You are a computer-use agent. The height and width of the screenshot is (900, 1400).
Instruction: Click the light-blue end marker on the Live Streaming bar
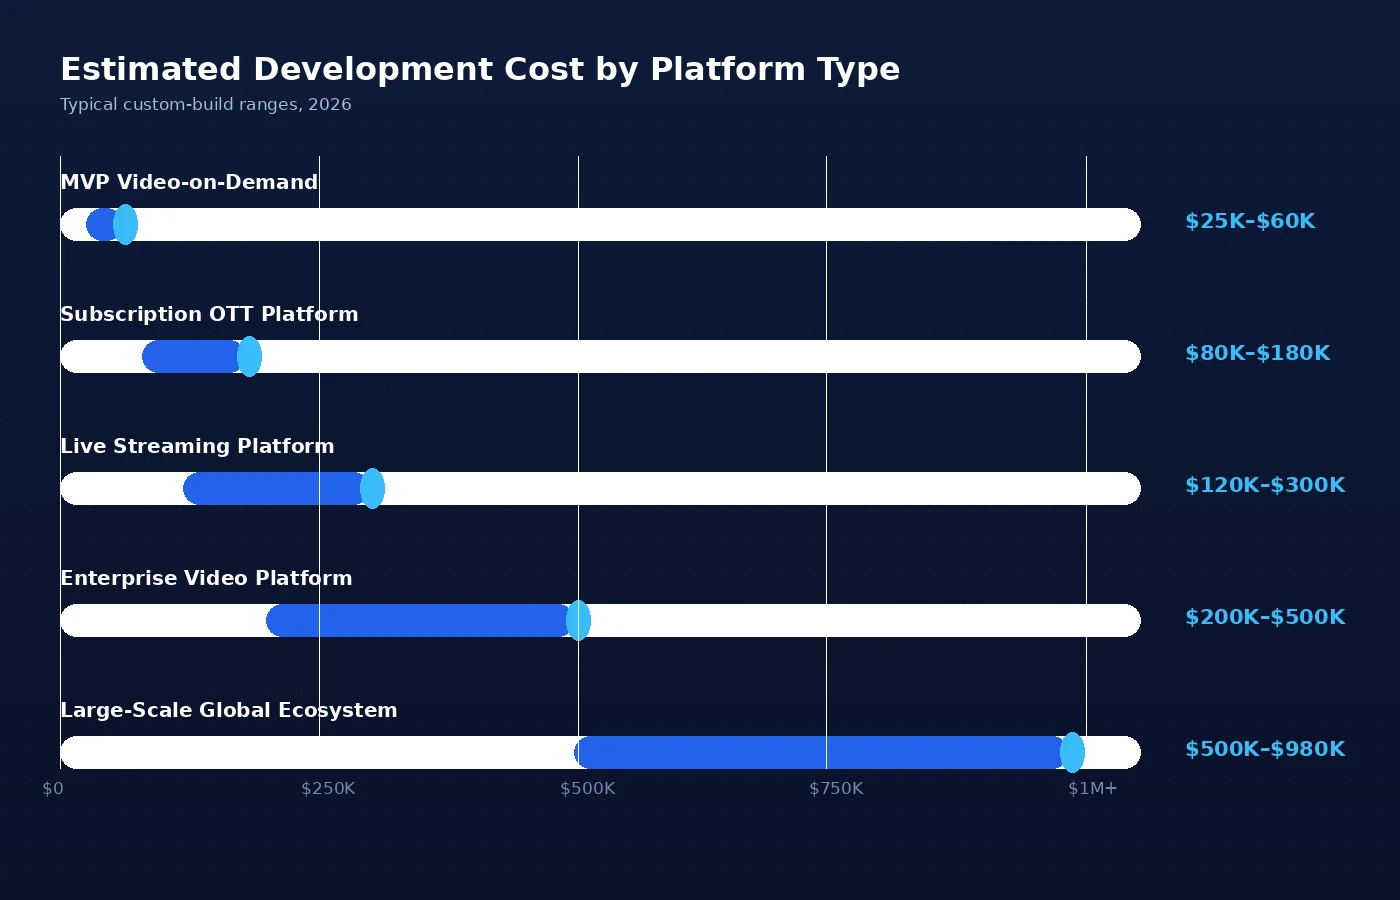372,488
